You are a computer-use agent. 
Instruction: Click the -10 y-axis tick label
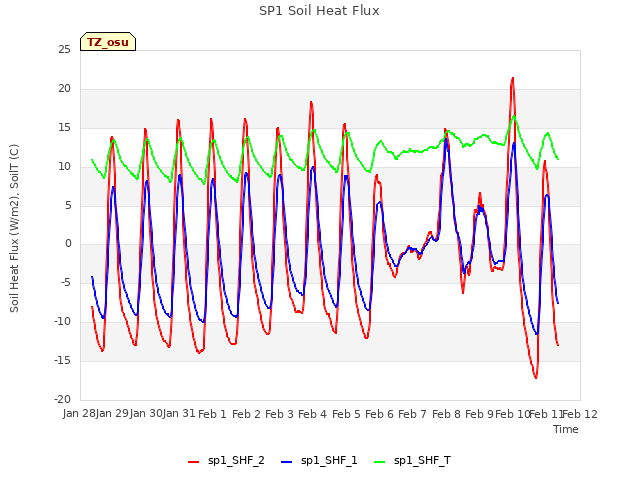coord(62,322)
